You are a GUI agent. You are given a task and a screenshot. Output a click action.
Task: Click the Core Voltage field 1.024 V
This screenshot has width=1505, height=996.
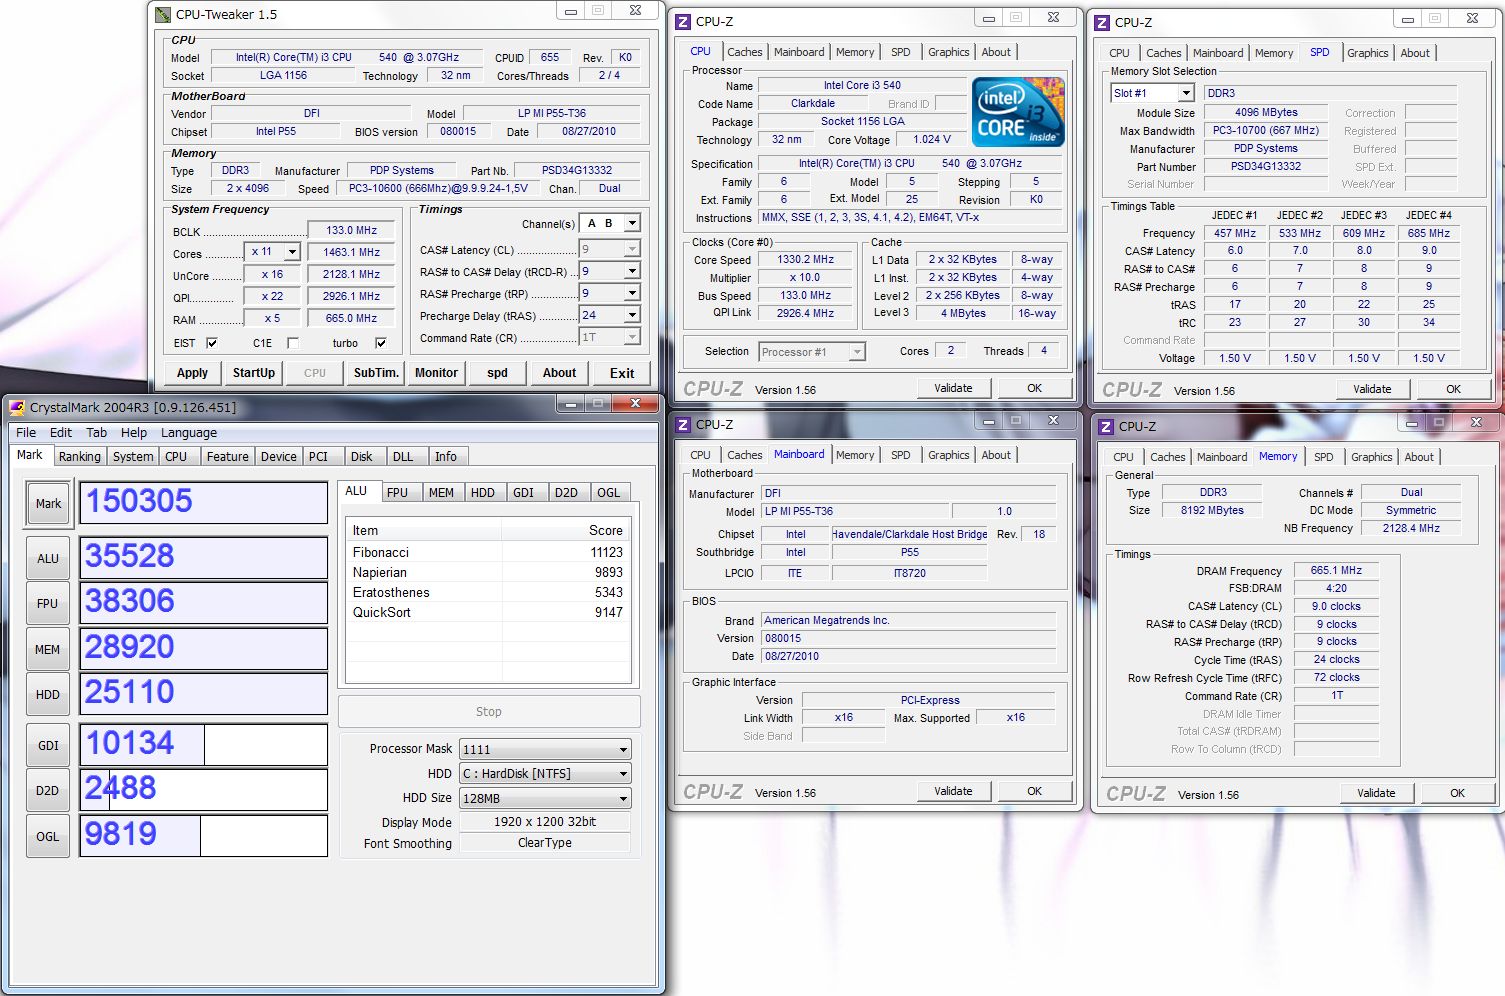[931, 140]
